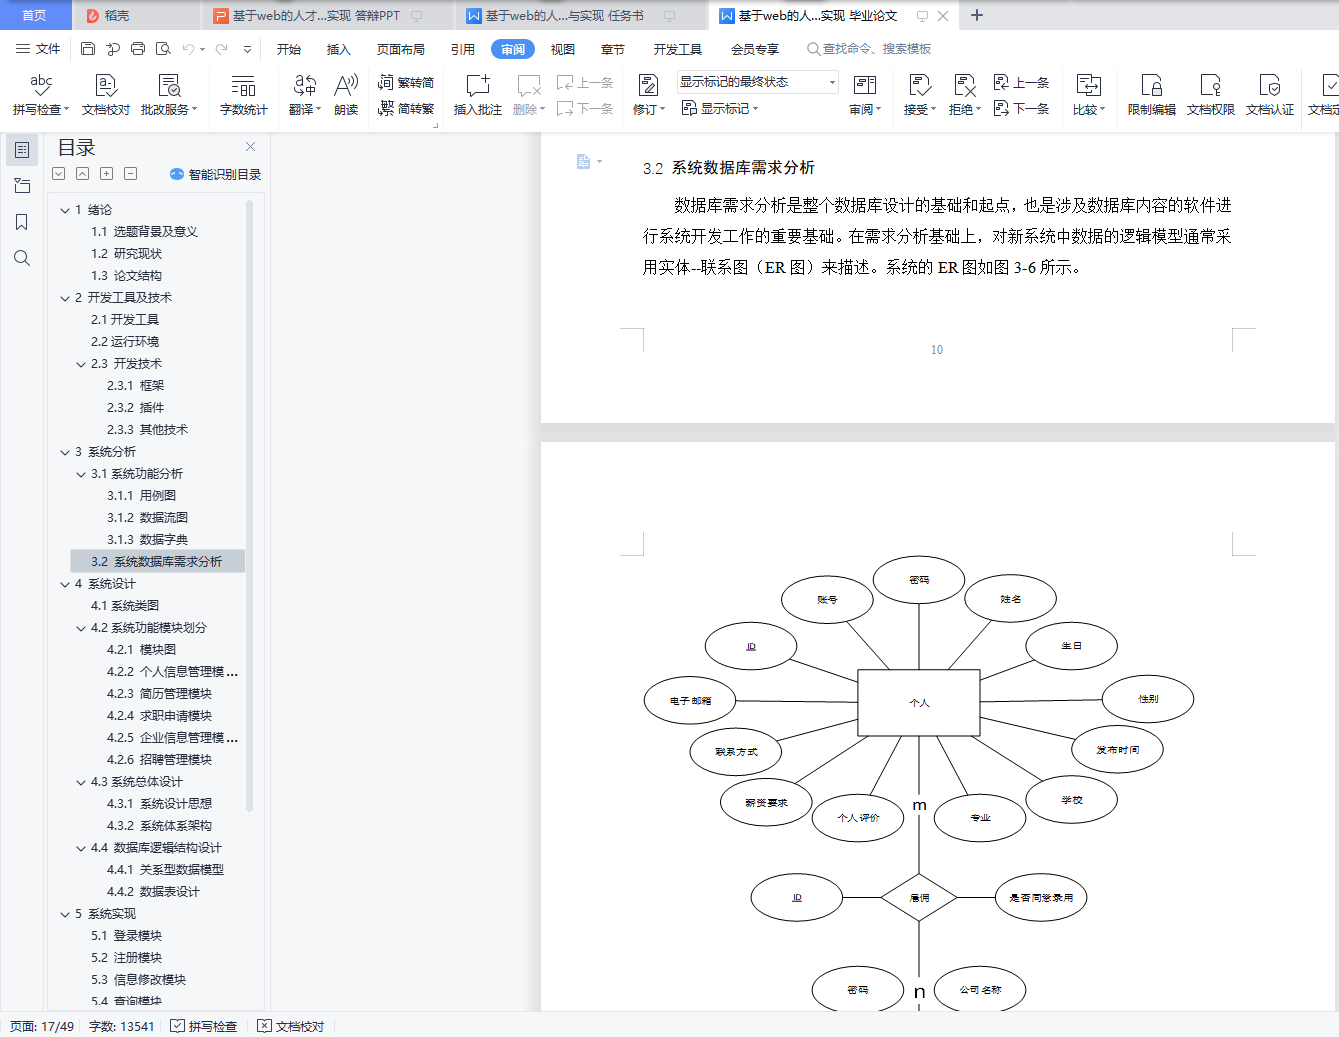Open the outline (目录) sidebar icon

[x=21, y=150]
